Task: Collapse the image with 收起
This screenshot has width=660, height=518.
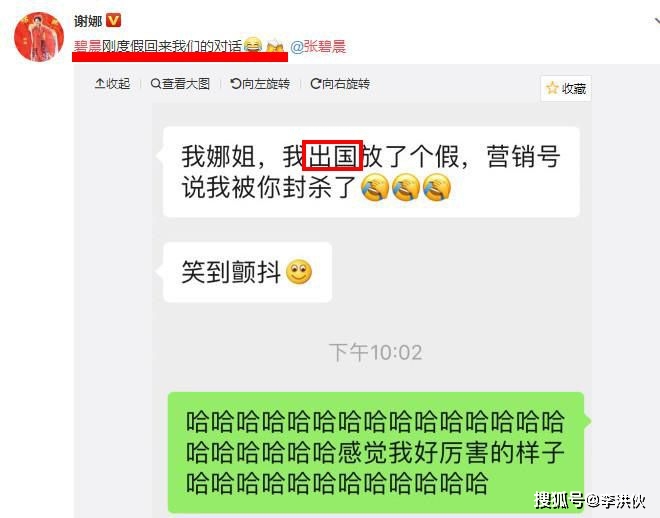Action: tap(112, 84)
